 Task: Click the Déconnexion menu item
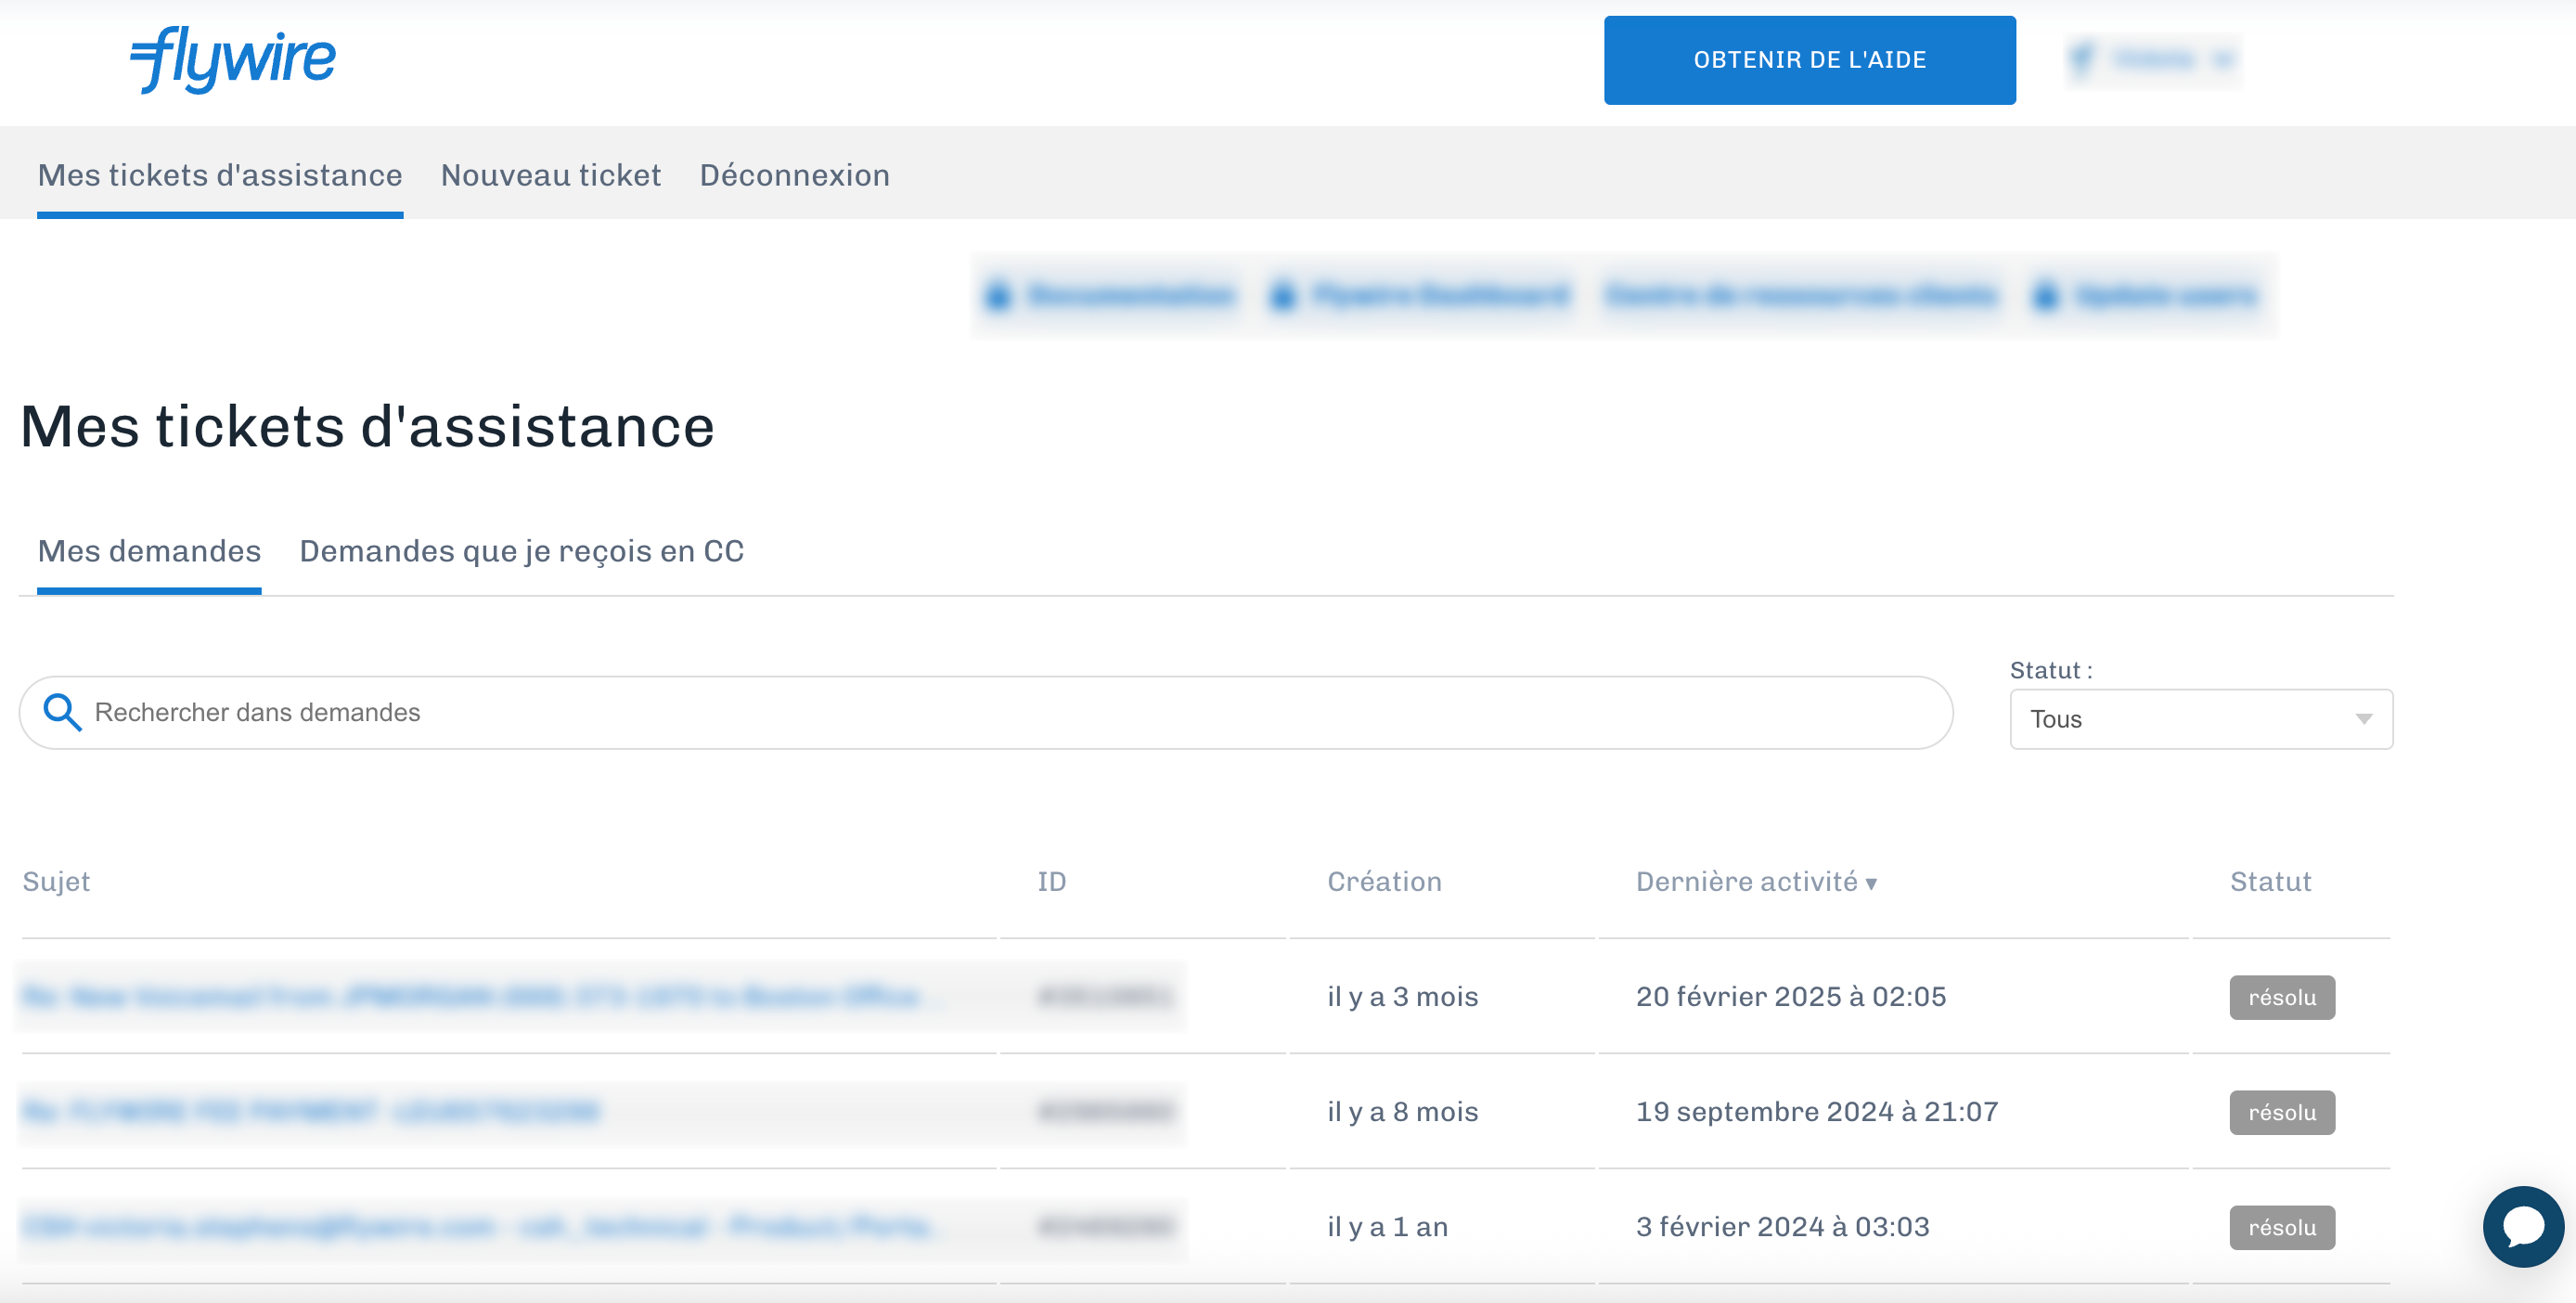[794, 175]
